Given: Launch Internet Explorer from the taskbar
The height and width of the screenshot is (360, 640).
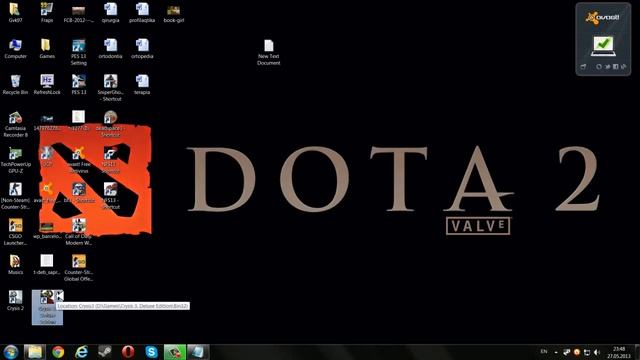Looking at the screenshot, I should point(81,352).
